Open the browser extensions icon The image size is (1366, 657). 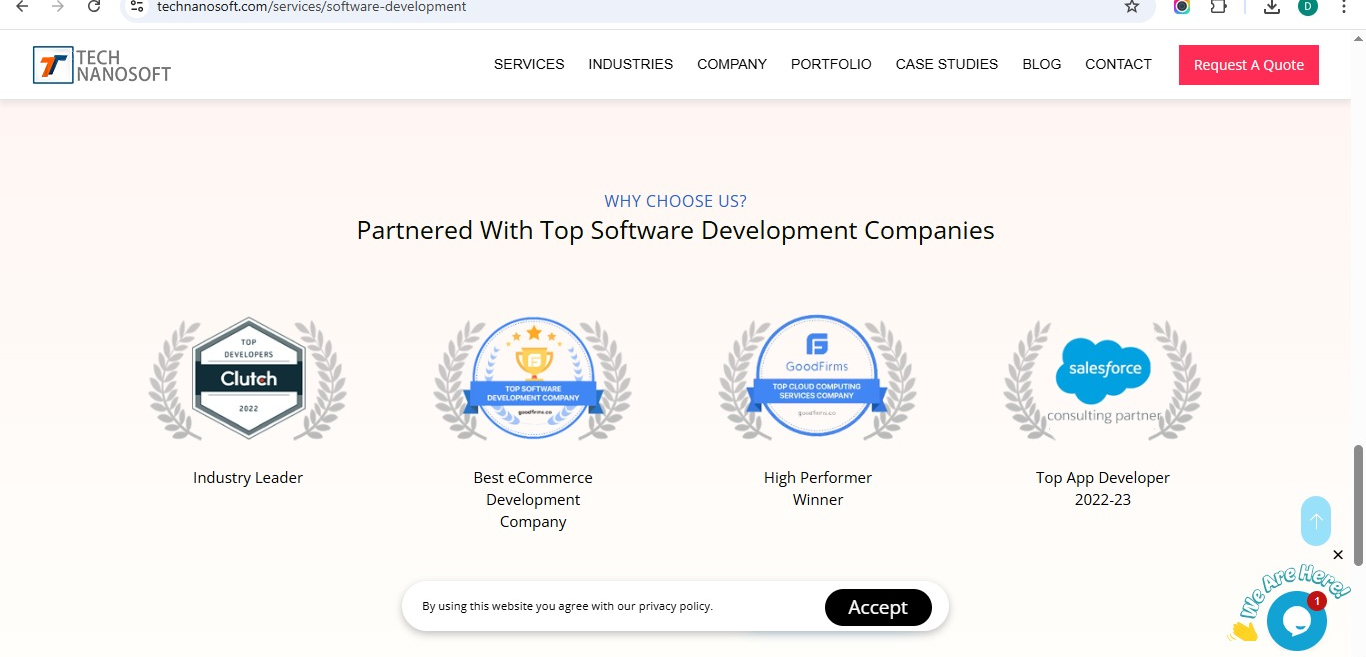point(1218,7)
